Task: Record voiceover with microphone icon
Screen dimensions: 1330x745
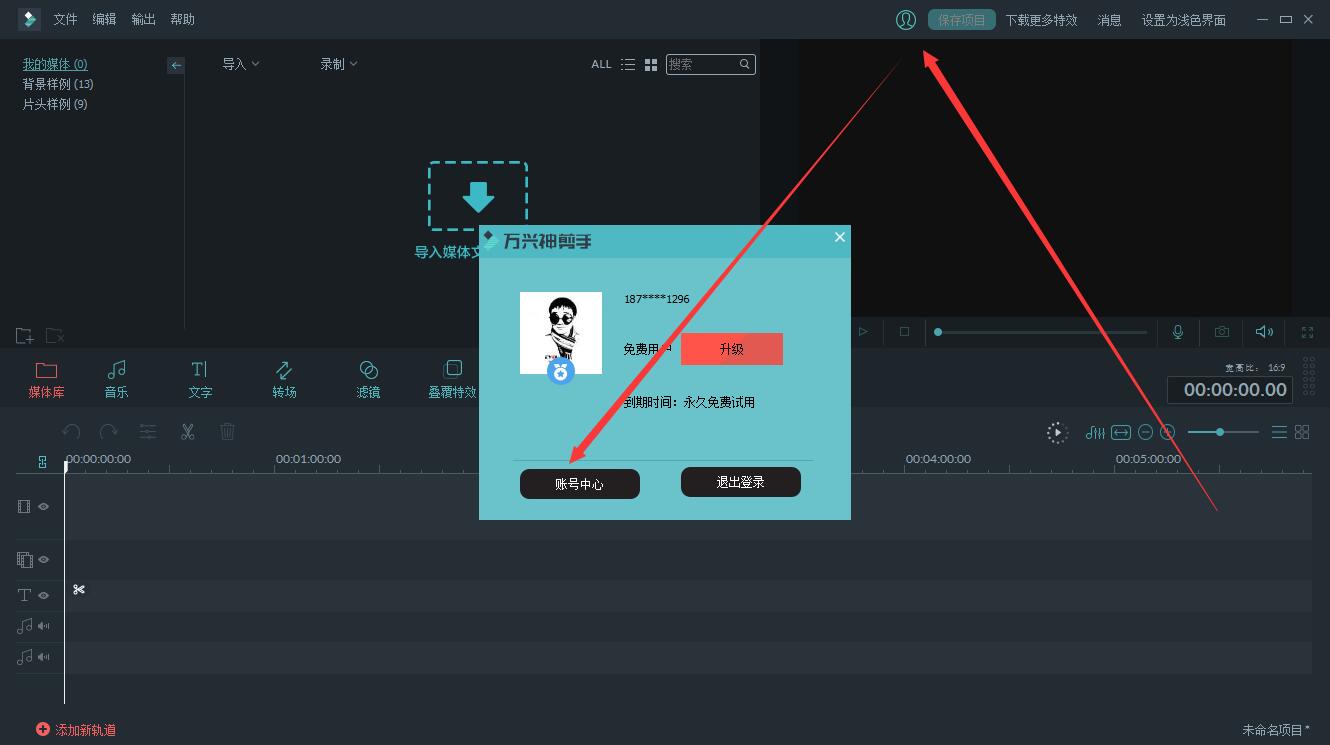Action: (1178, 332)
